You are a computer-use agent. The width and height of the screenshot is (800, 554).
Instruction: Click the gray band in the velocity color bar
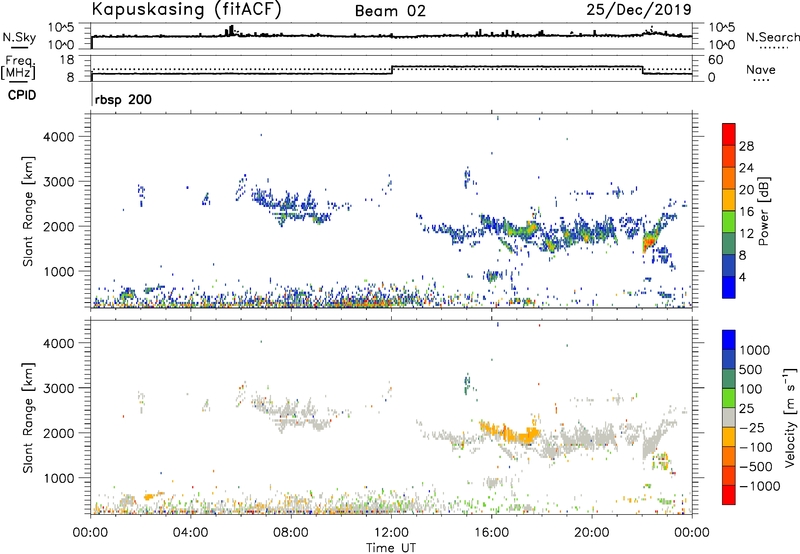coord(729,417)
